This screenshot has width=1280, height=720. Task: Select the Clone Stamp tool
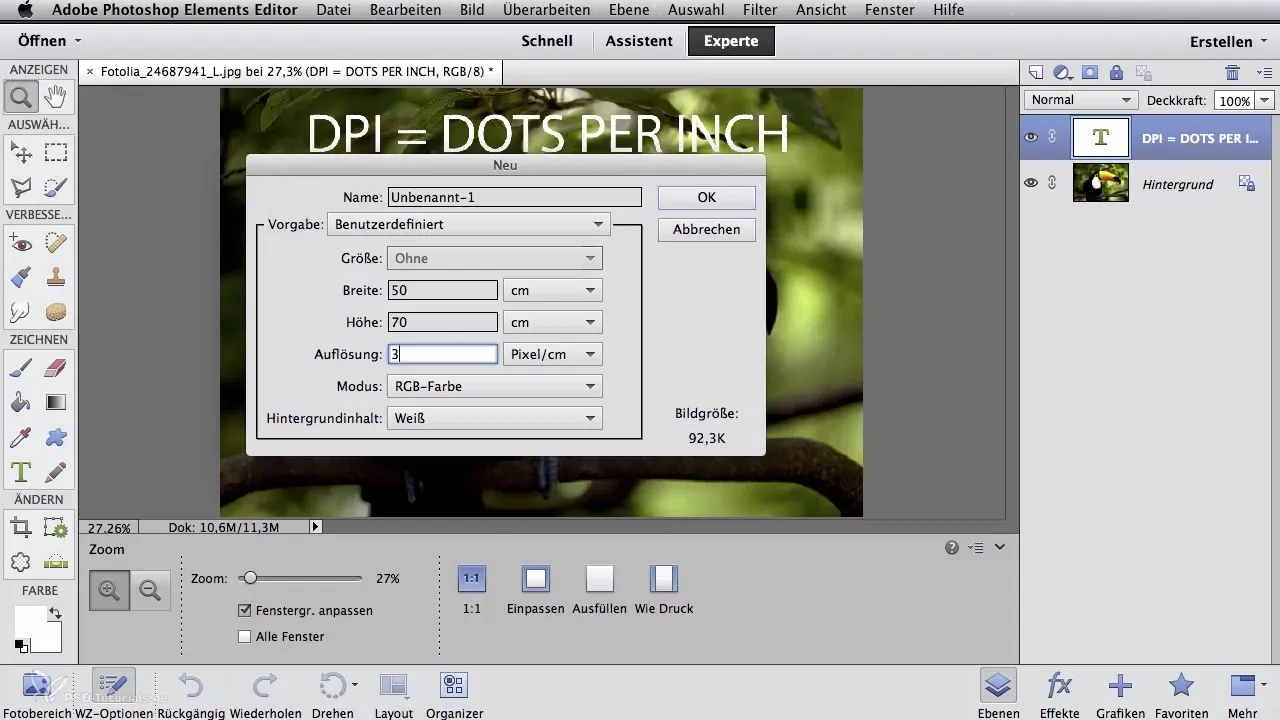(x=56, y=277)
